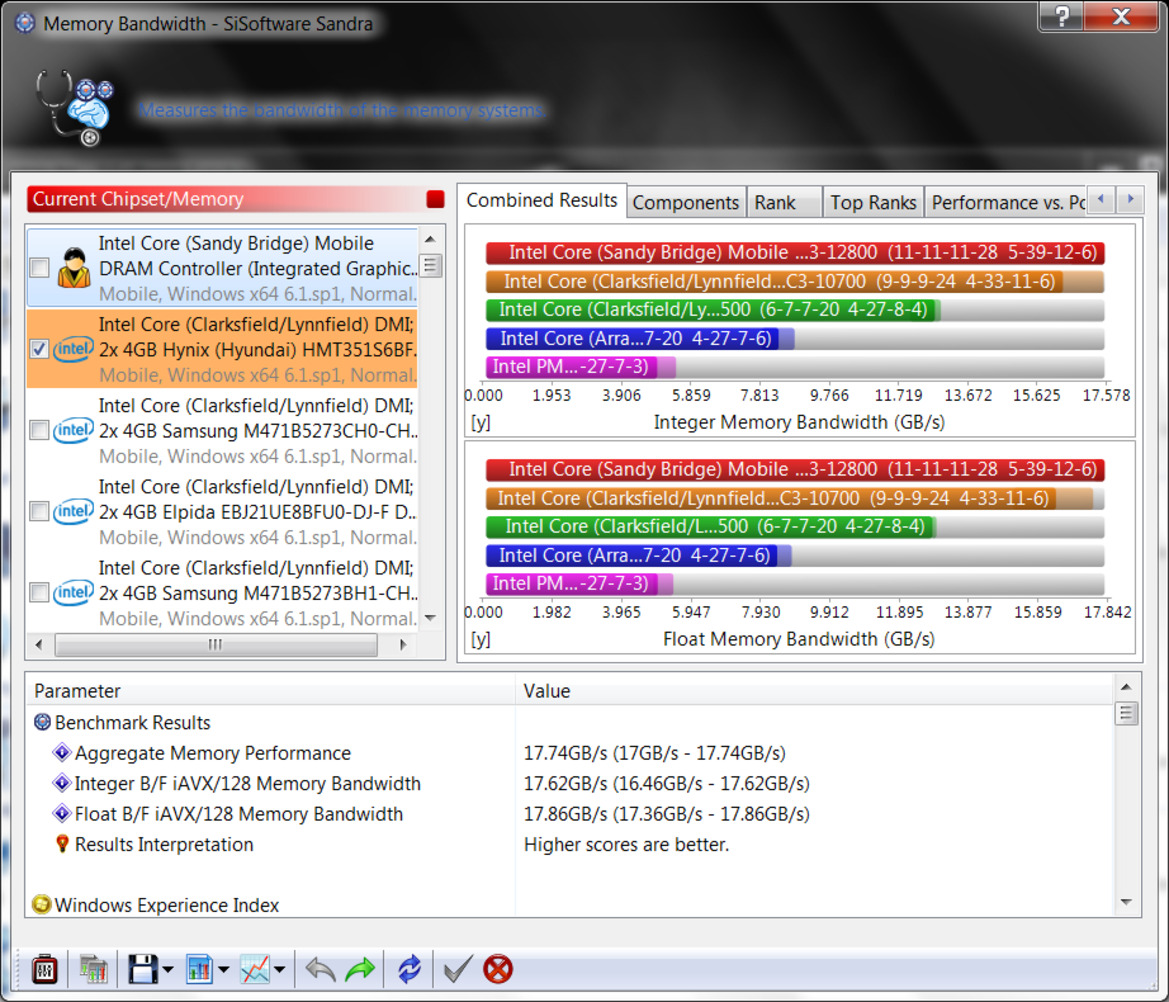Click the user avatar icon for Sandy Bridge
Image resolution: width=1169 pixels, height=1002 pixels.
click(74, 268)
